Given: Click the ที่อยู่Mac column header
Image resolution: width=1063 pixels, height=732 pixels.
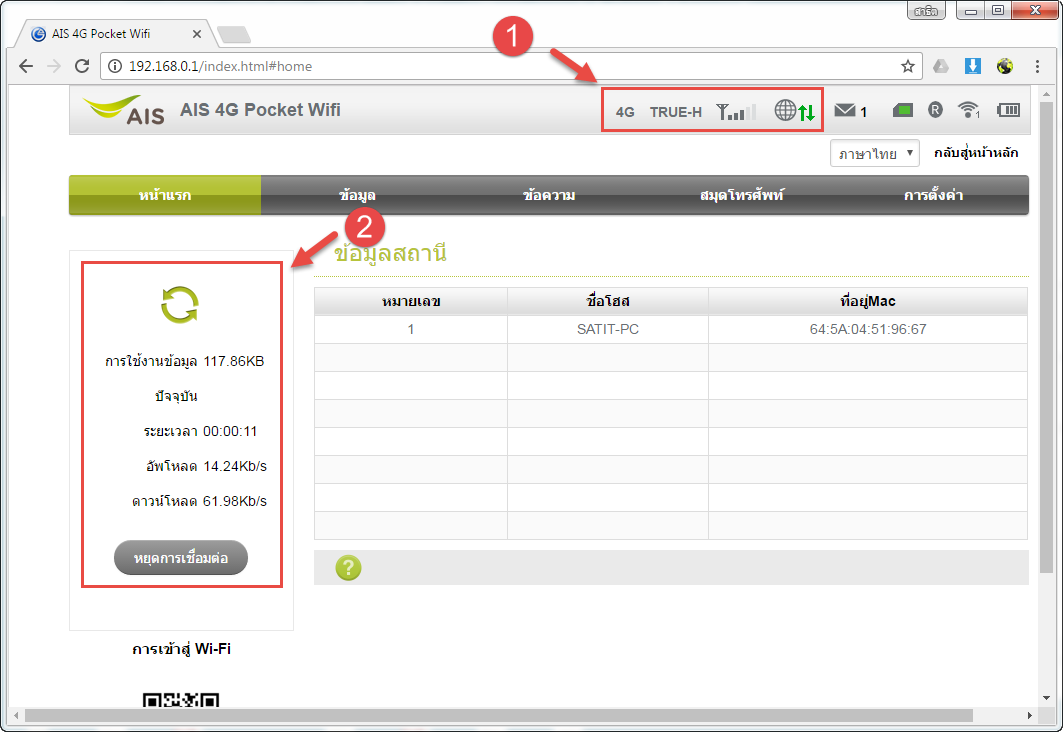Looking at the screenshot, I should point(868,302).
